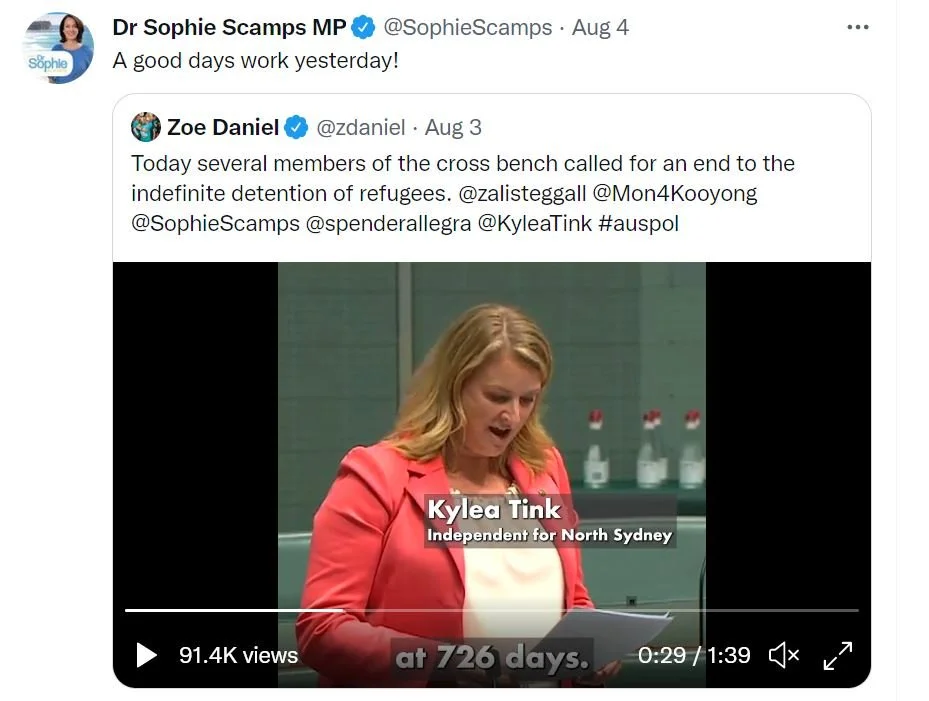The height and width of the screenshot is (701, 929).
Task: Open Zoe Daniel's small profile avatar
Action: [x=146, y=127]
